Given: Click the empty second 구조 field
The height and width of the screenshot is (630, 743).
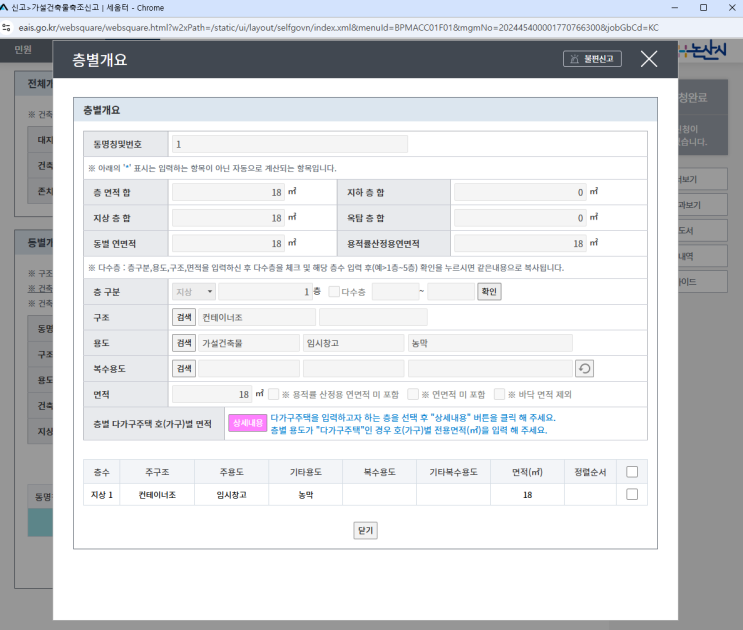Looking at the screenshot, I should [373, 317].
